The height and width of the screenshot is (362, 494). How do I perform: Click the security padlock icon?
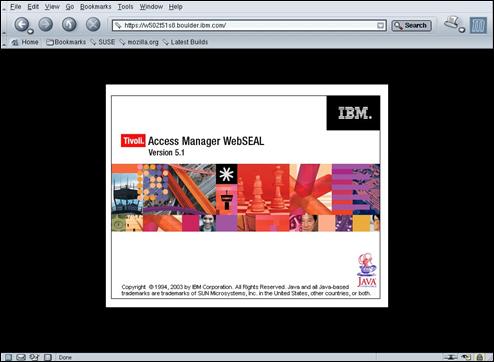(480, 357)
